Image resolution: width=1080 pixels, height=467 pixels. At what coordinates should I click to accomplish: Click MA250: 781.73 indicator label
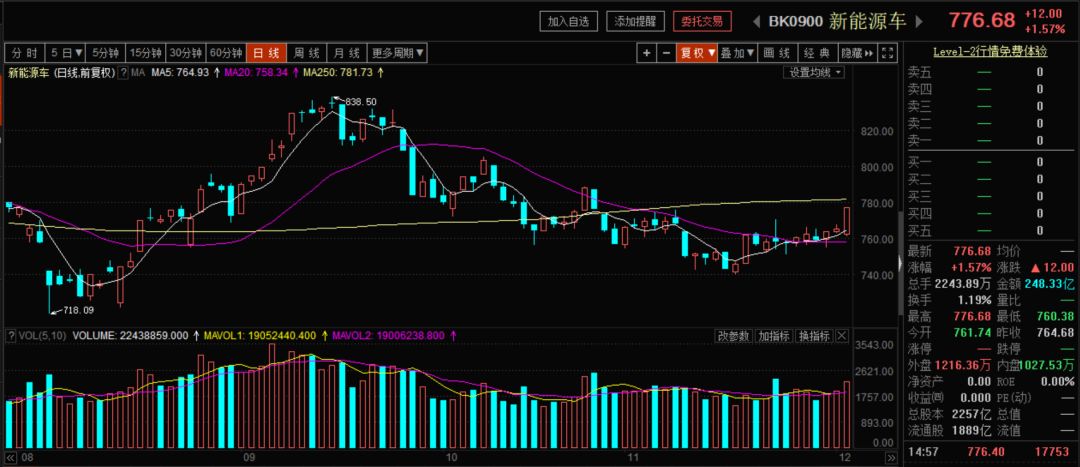pyautogui.click(x=338, y=72)
